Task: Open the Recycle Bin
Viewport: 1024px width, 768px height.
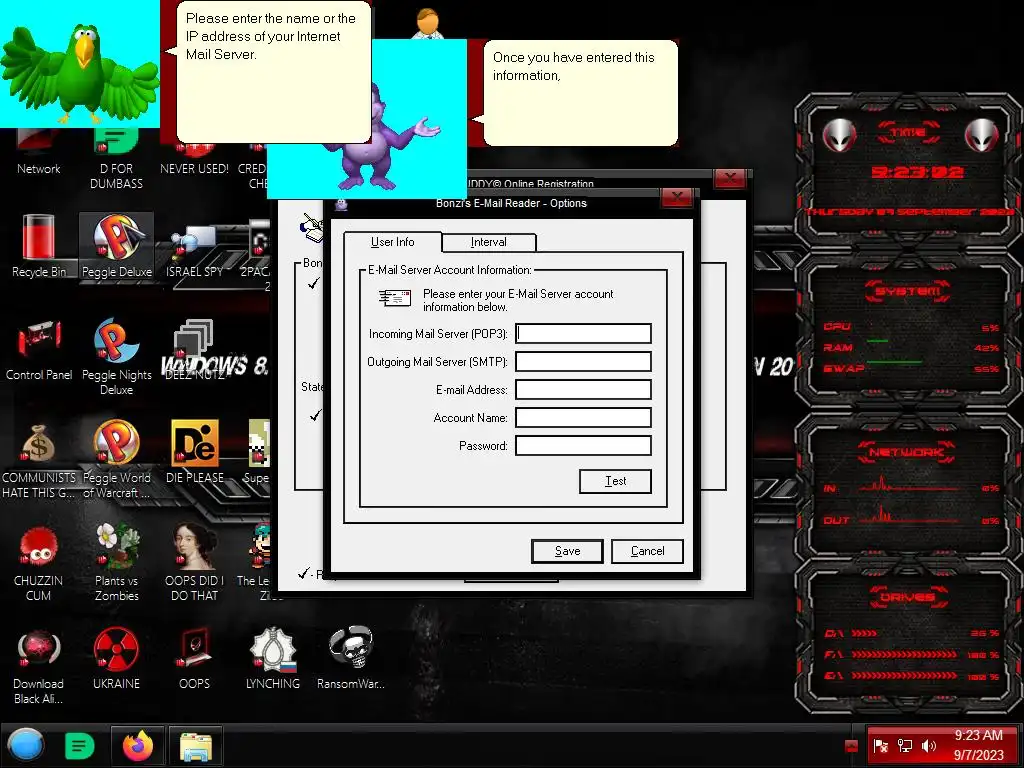Action: pyautogui.click(x=39, y=246)
